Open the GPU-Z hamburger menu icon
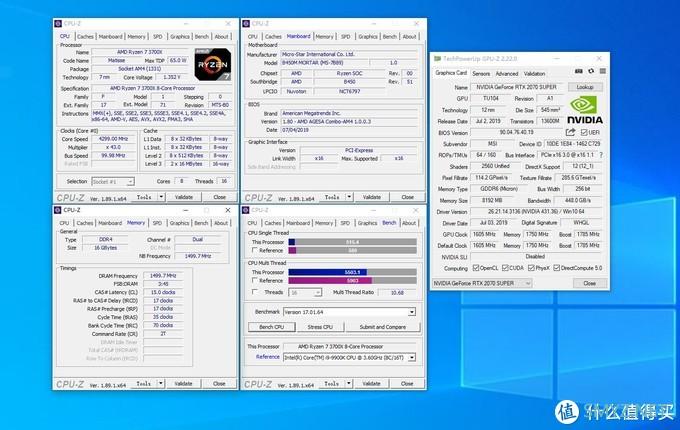Viewport: 680px width, 430px height. click(602, 71)
